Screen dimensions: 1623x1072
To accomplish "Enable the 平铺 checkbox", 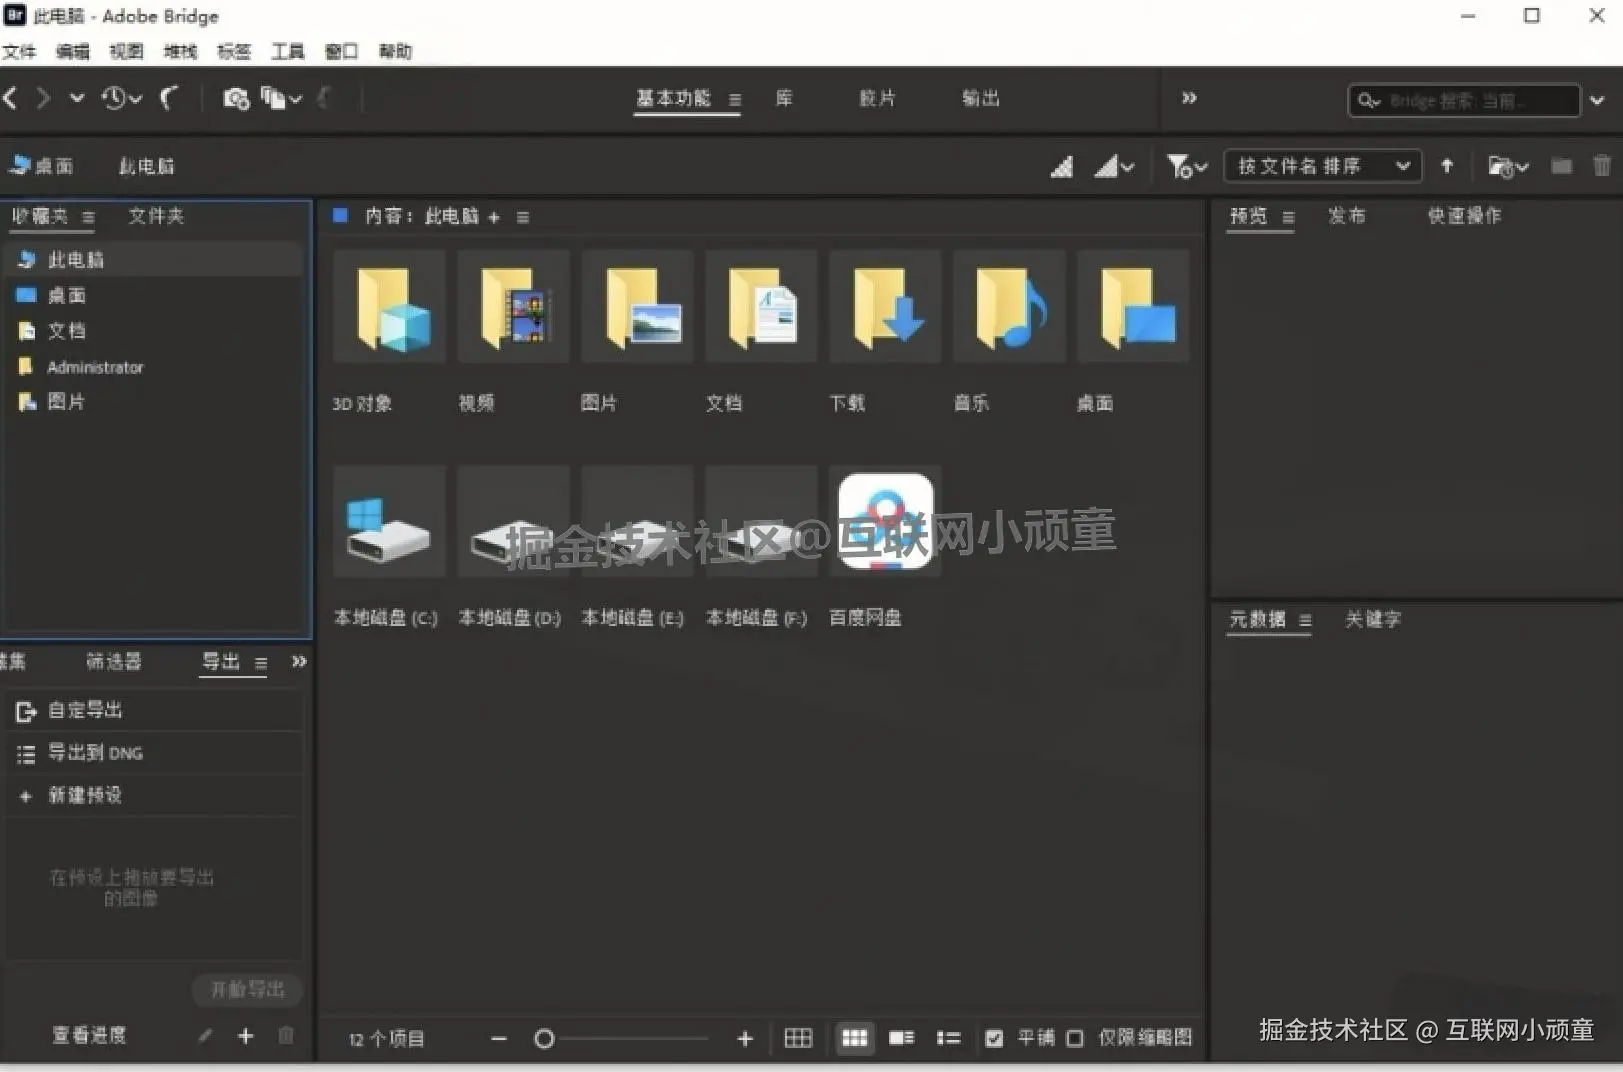I will 994,1039.
